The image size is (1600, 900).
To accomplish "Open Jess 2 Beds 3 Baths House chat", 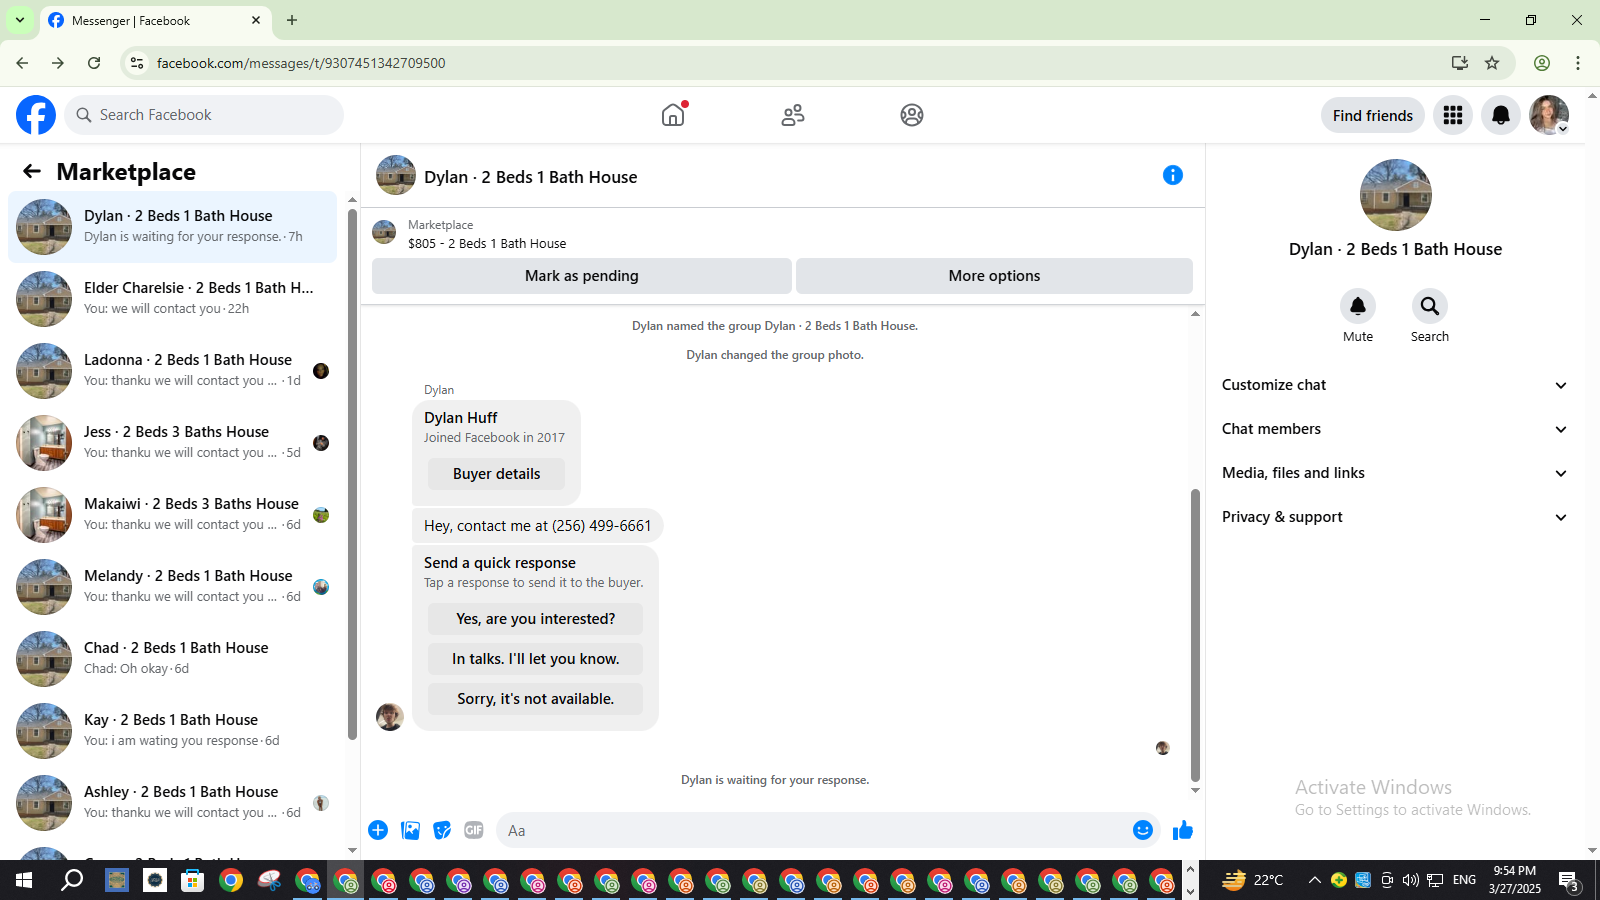I will [x=172, y=443].
